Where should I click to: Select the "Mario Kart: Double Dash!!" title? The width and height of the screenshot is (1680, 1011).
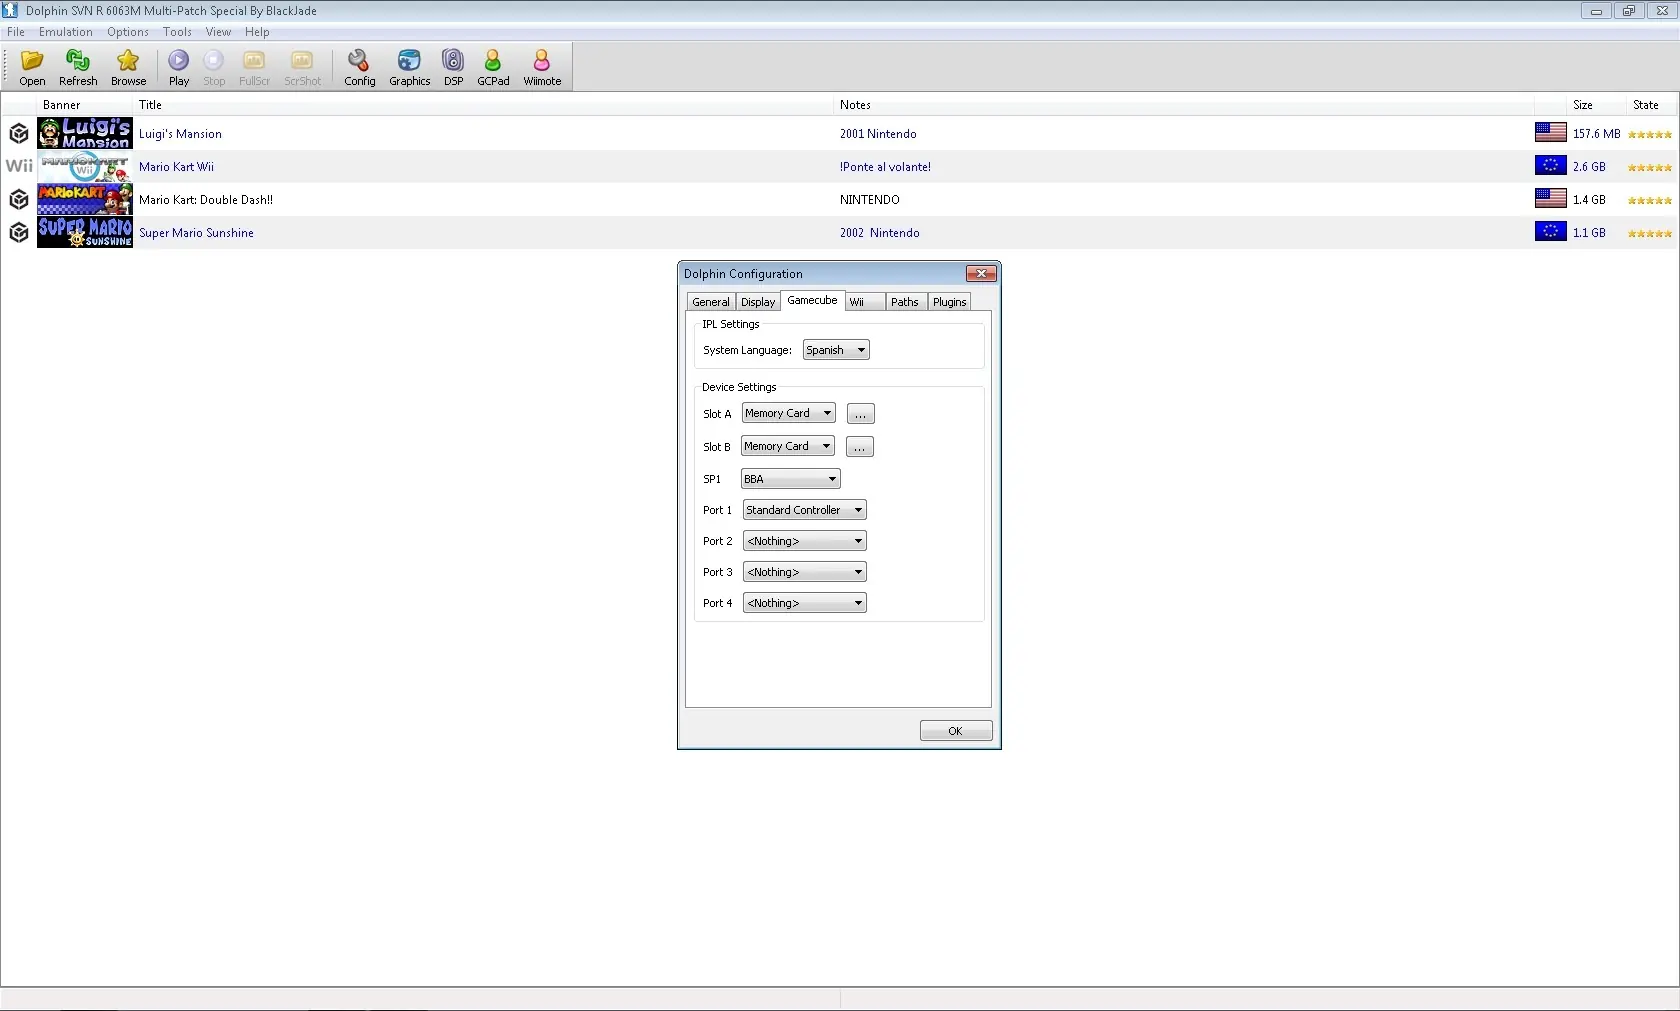(206, 200)
